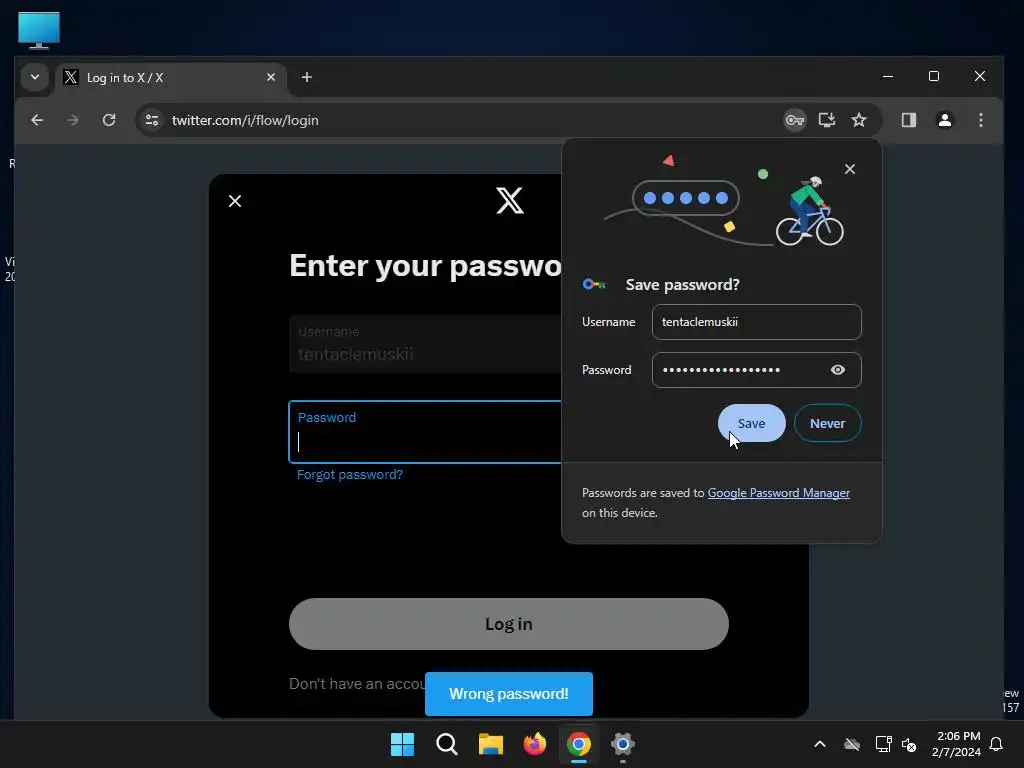Click the Never button
Screen dimensions: 1024x768
point(827,423)
